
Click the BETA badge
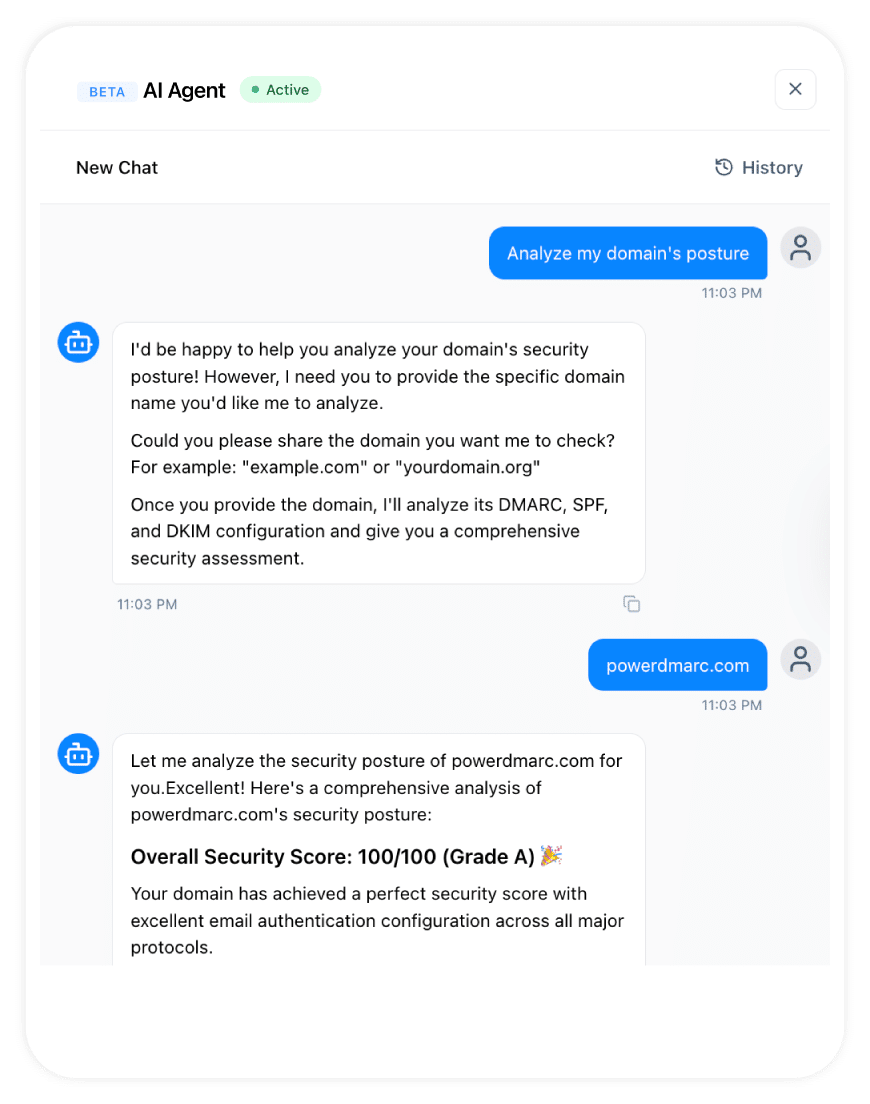107,92
